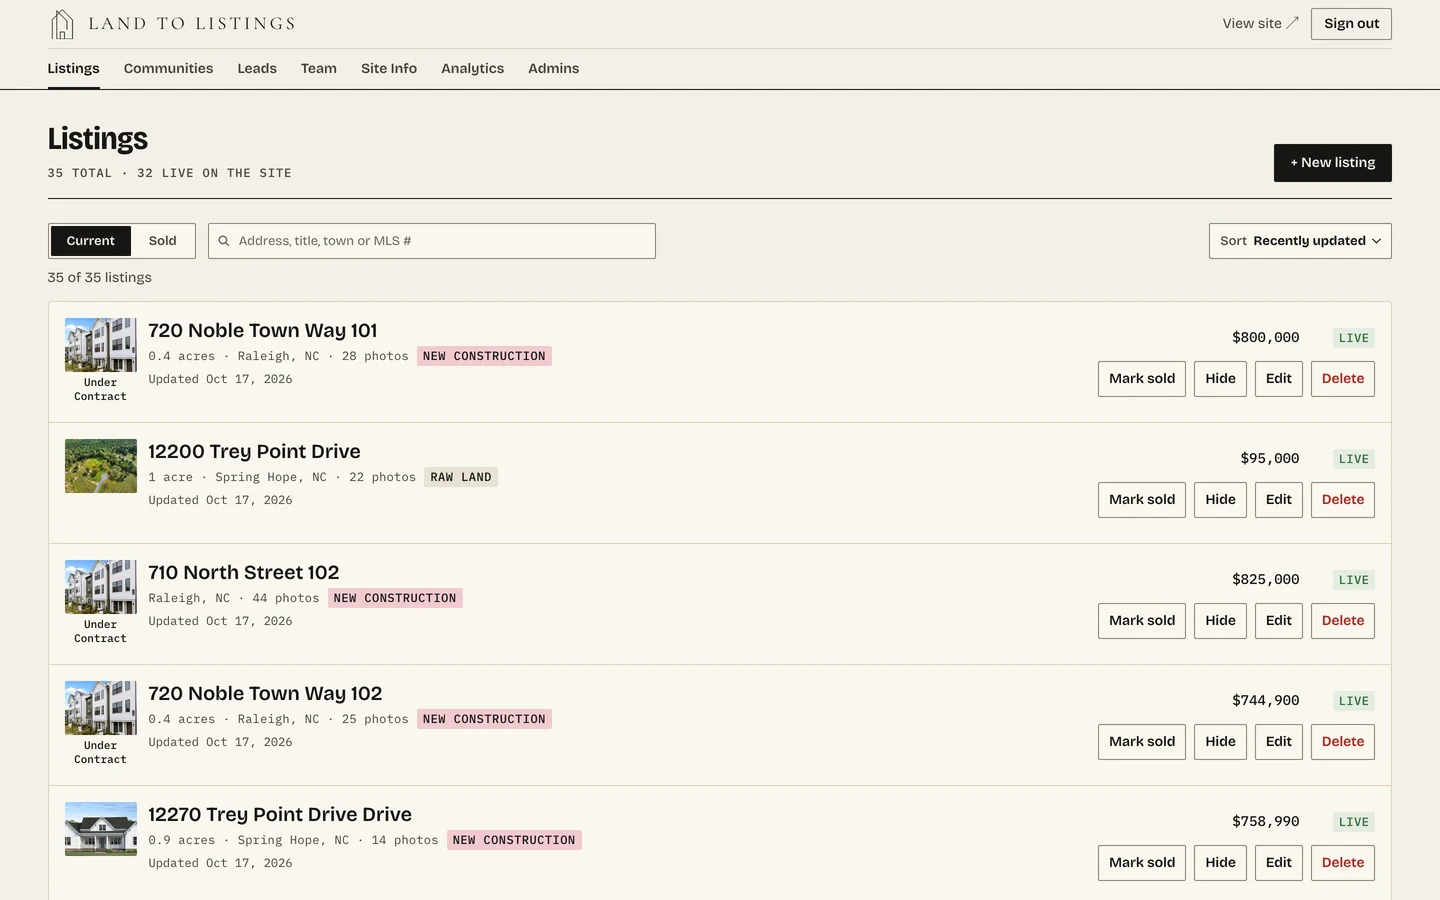This screenshot has height=900, width=1440.
Task: Mark 720 Noble Town Way 102 sold
Action: tap(1142, 742)
